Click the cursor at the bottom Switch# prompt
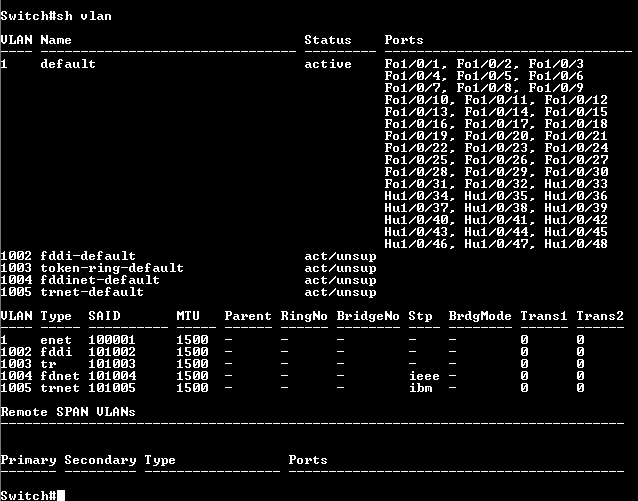The width and height of the screenshot is (638, 501). click(61, 495)
